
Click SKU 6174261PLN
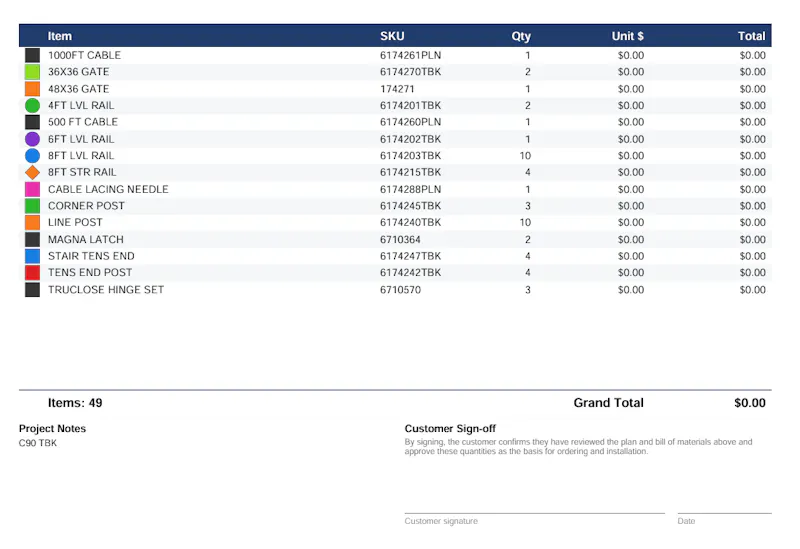[410, 55]
